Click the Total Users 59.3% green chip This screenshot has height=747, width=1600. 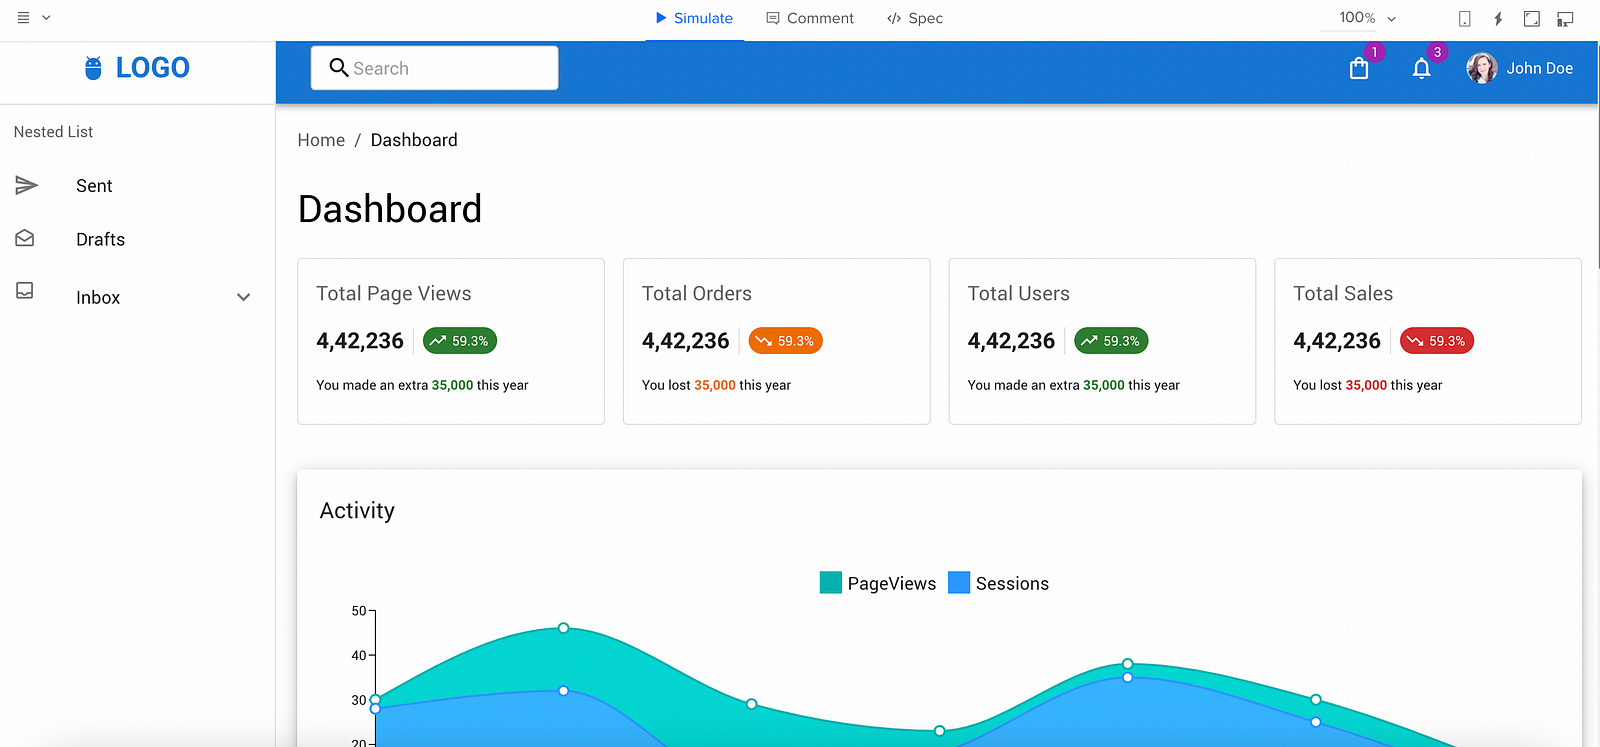[1111, 341]
